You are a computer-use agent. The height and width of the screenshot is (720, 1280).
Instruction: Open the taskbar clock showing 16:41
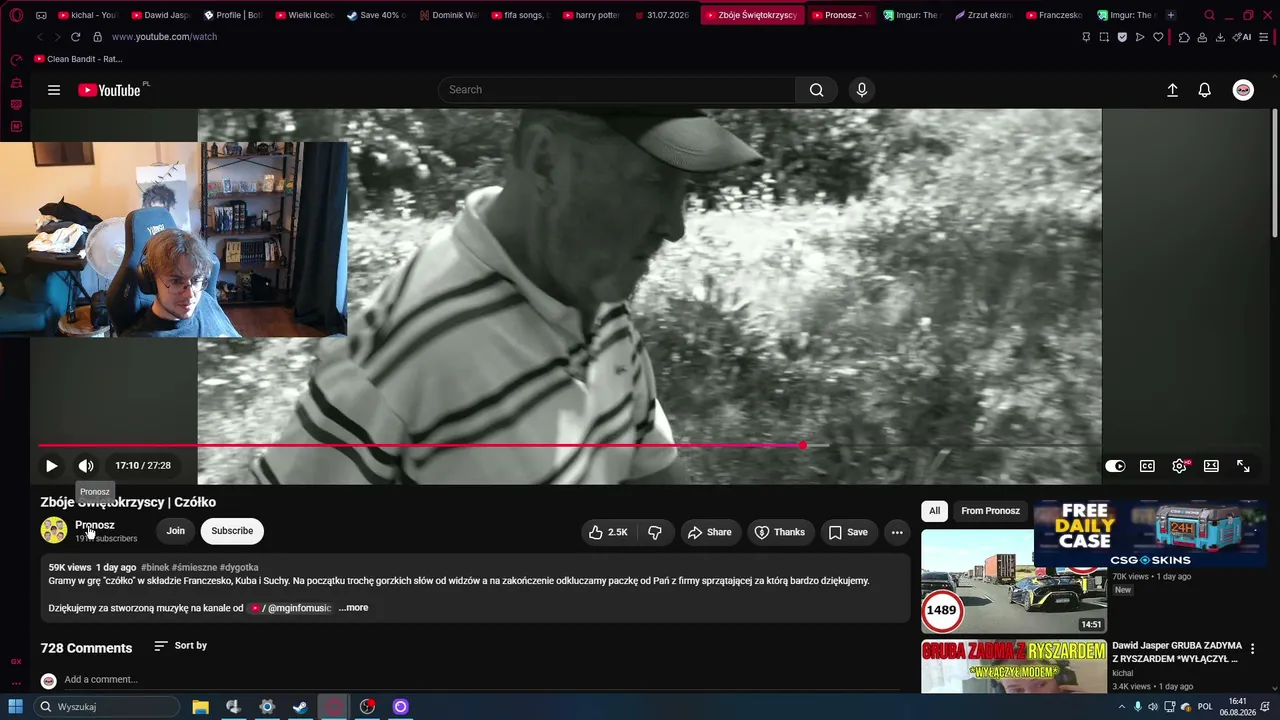(x=1238, y=707)
